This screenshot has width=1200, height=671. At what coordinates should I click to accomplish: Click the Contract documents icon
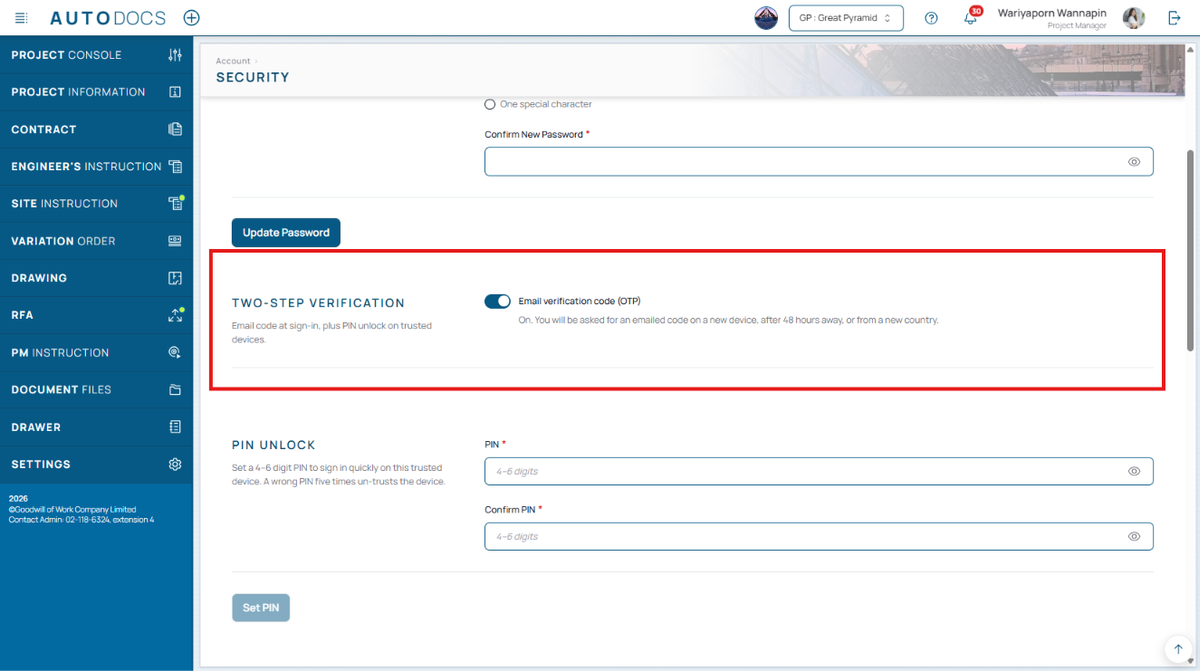pyautogui.click(x=175, y=129)
